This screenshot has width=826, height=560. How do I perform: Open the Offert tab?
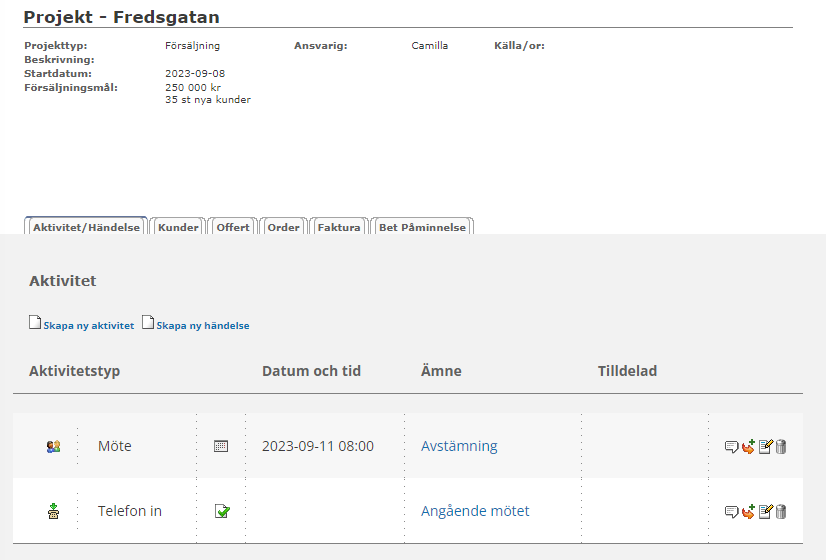click(233, 227)
